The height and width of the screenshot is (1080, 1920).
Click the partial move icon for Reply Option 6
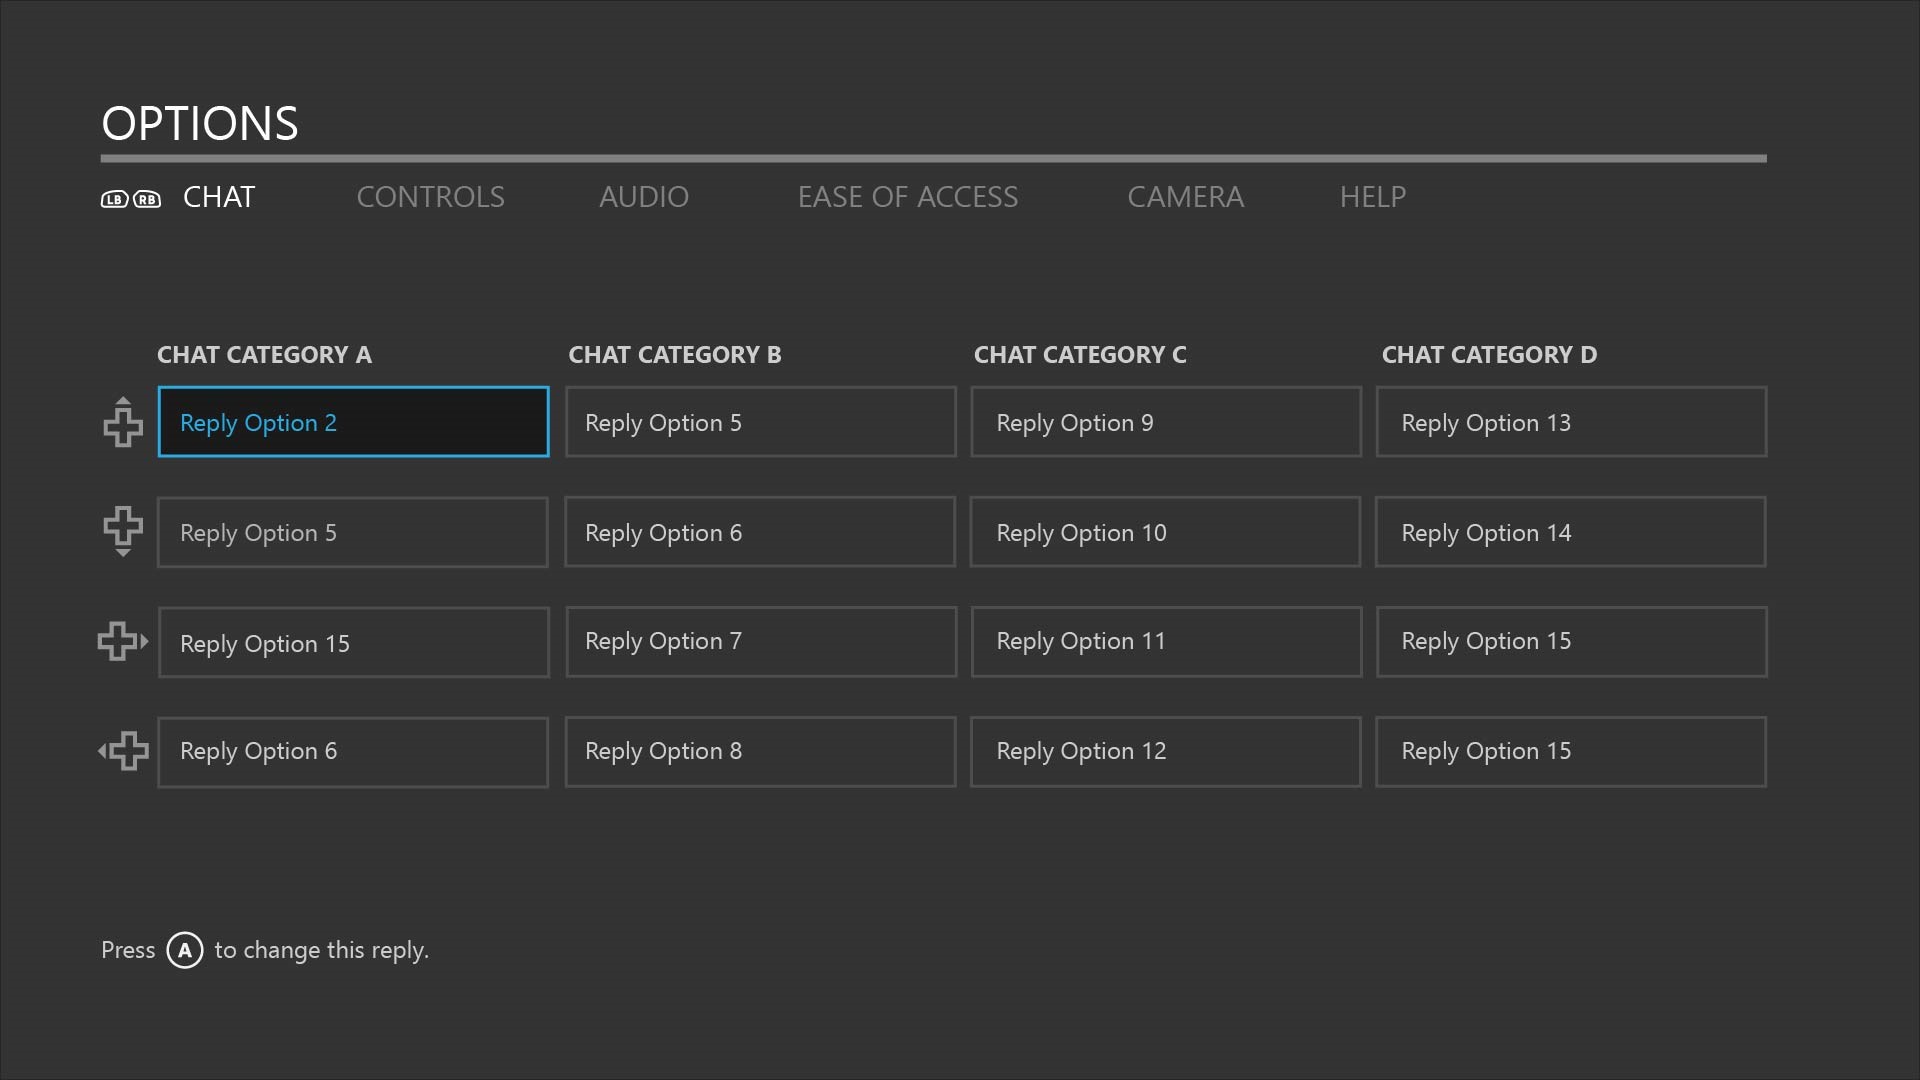(123, 752)
